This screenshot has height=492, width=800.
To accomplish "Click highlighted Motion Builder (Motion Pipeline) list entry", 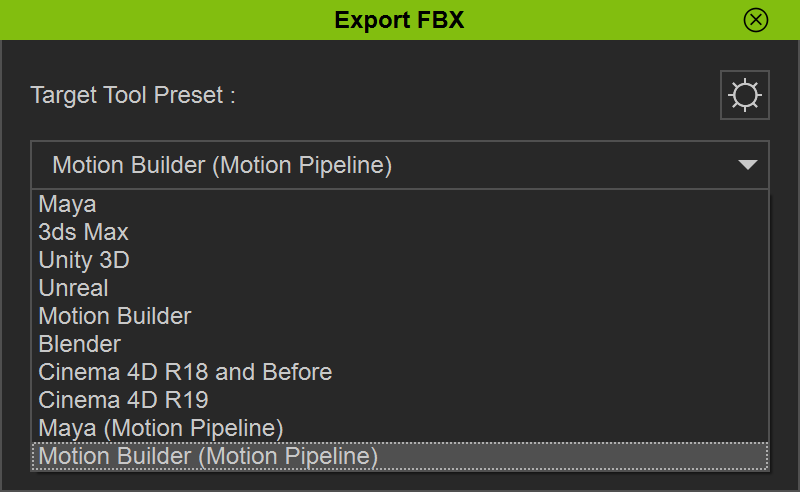I will click(x=208, y=456).
